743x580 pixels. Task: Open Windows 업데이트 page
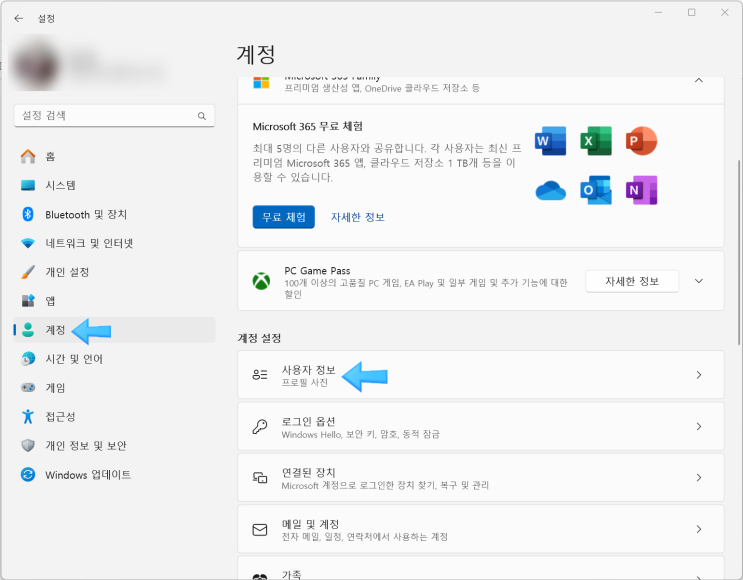(114, 474)
